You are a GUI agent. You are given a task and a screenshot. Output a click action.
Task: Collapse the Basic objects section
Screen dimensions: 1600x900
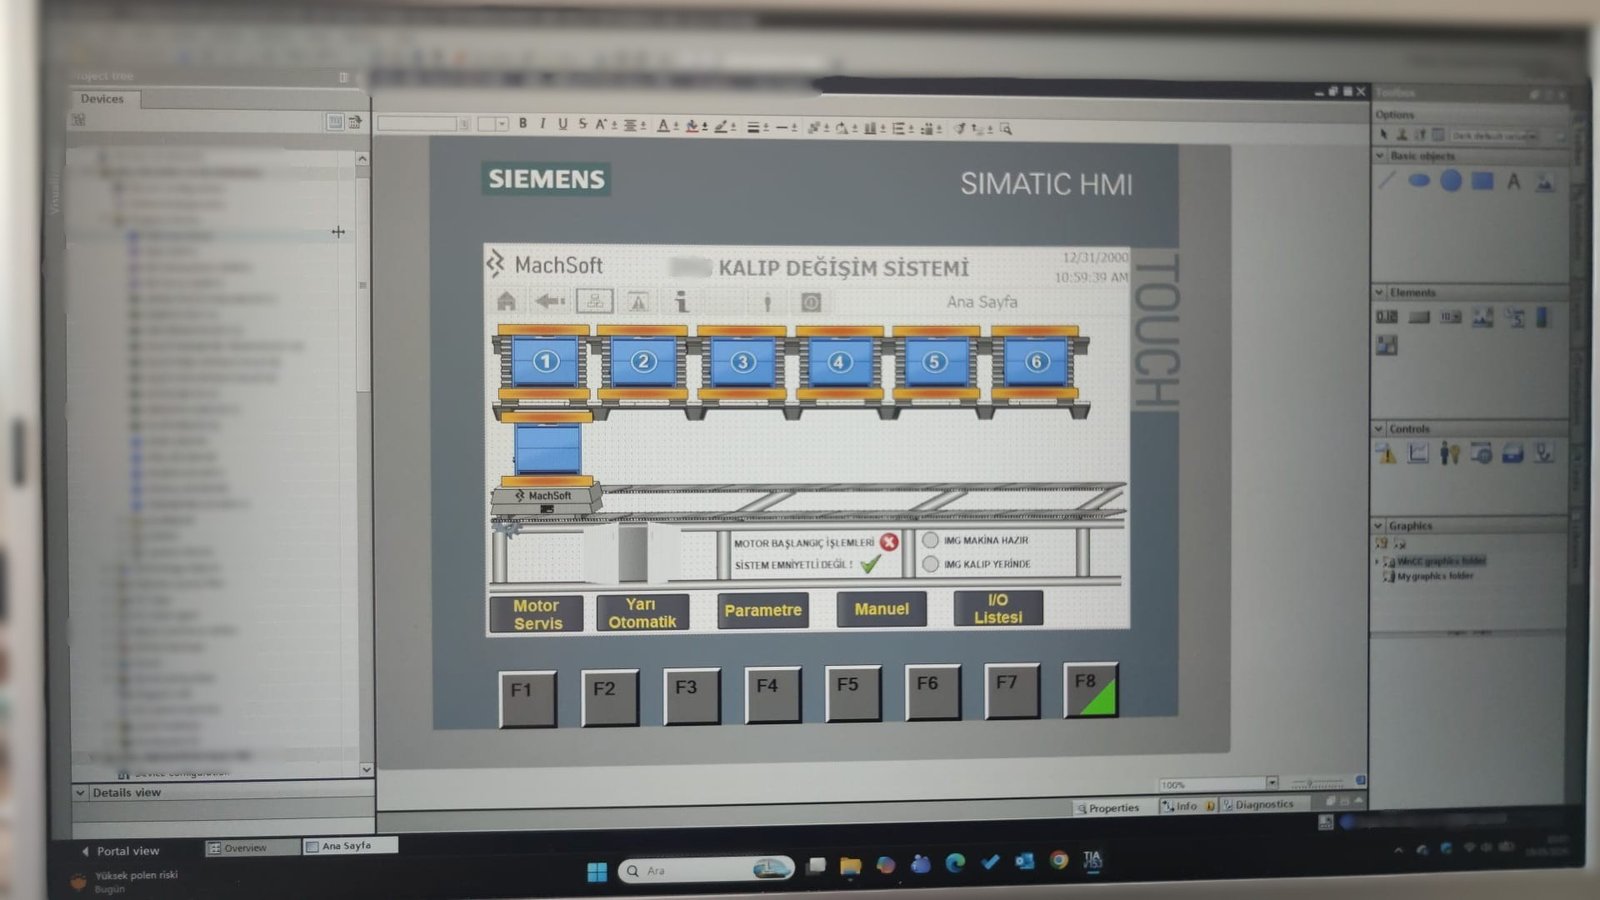click(1380, 156)
